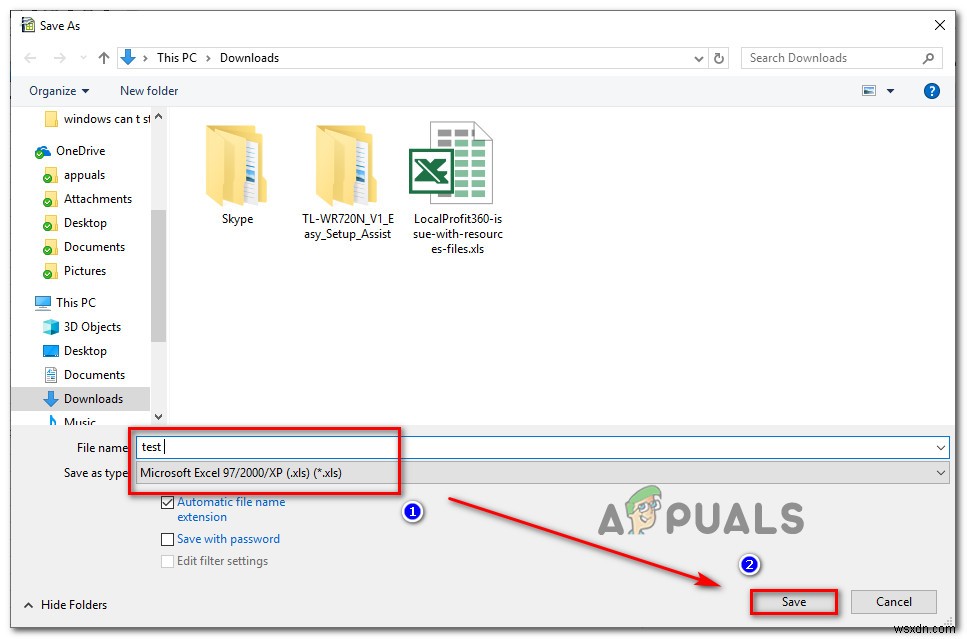Open the Attachments OneDrive folder
Image resolution: width=967 pixels, height=639 pixels.
87,199
